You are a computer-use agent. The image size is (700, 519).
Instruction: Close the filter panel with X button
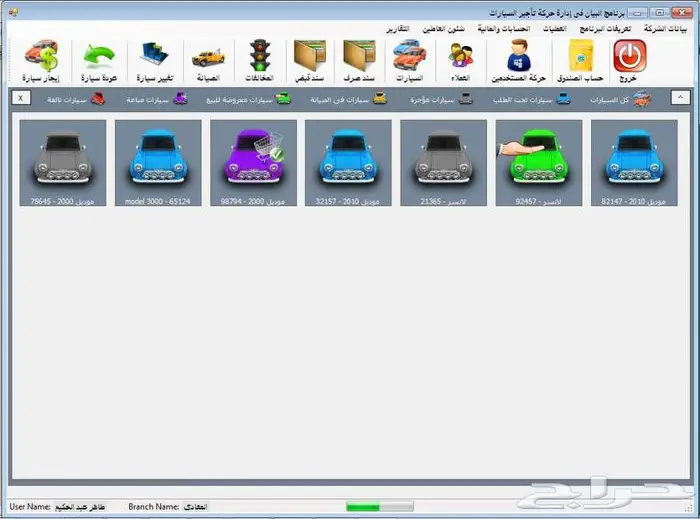click(22, 98)
